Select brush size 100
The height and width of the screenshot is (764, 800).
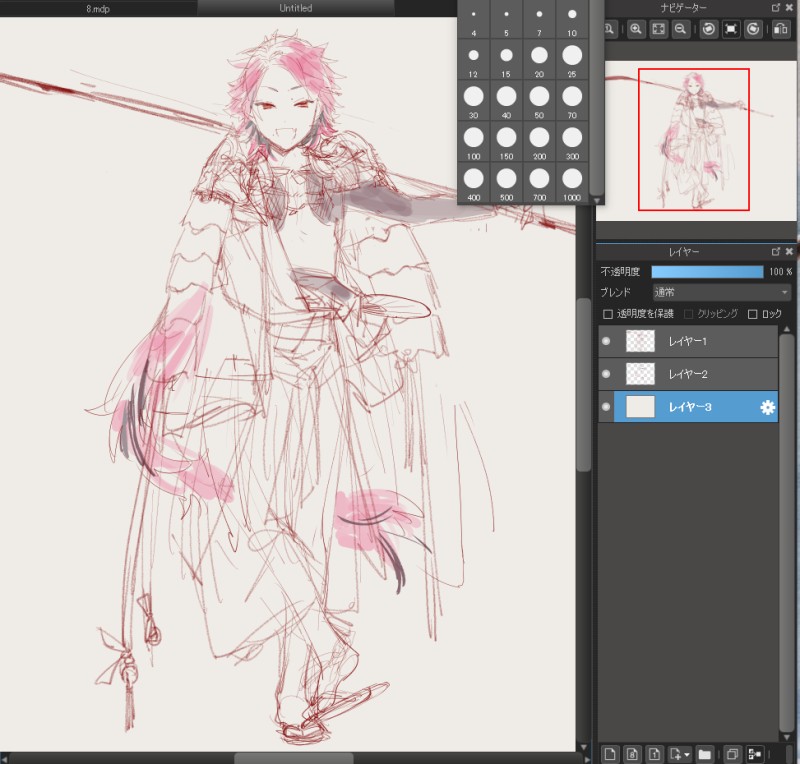(x=473, y=142)
